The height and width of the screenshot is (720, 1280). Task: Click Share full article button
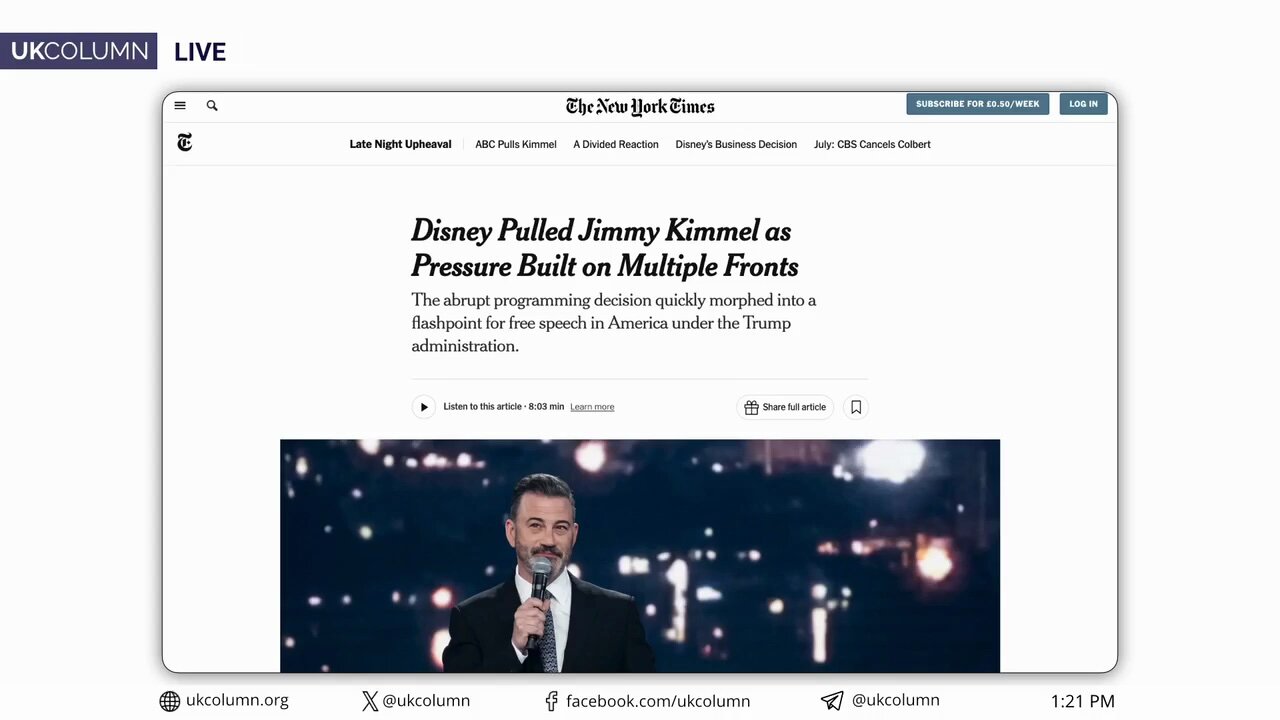point(785,407)
